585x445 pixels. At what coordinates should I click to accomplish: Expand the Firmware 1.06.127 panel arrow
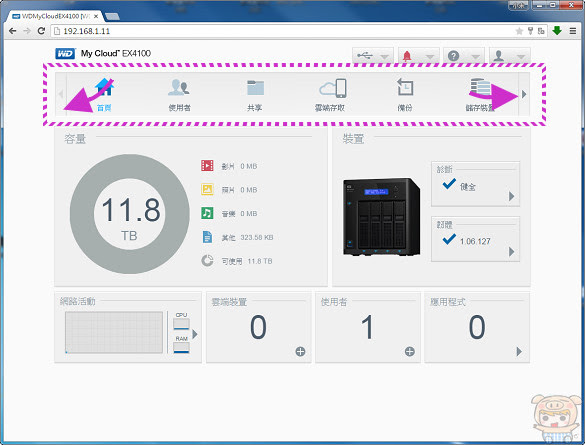(x=512, y=252)
